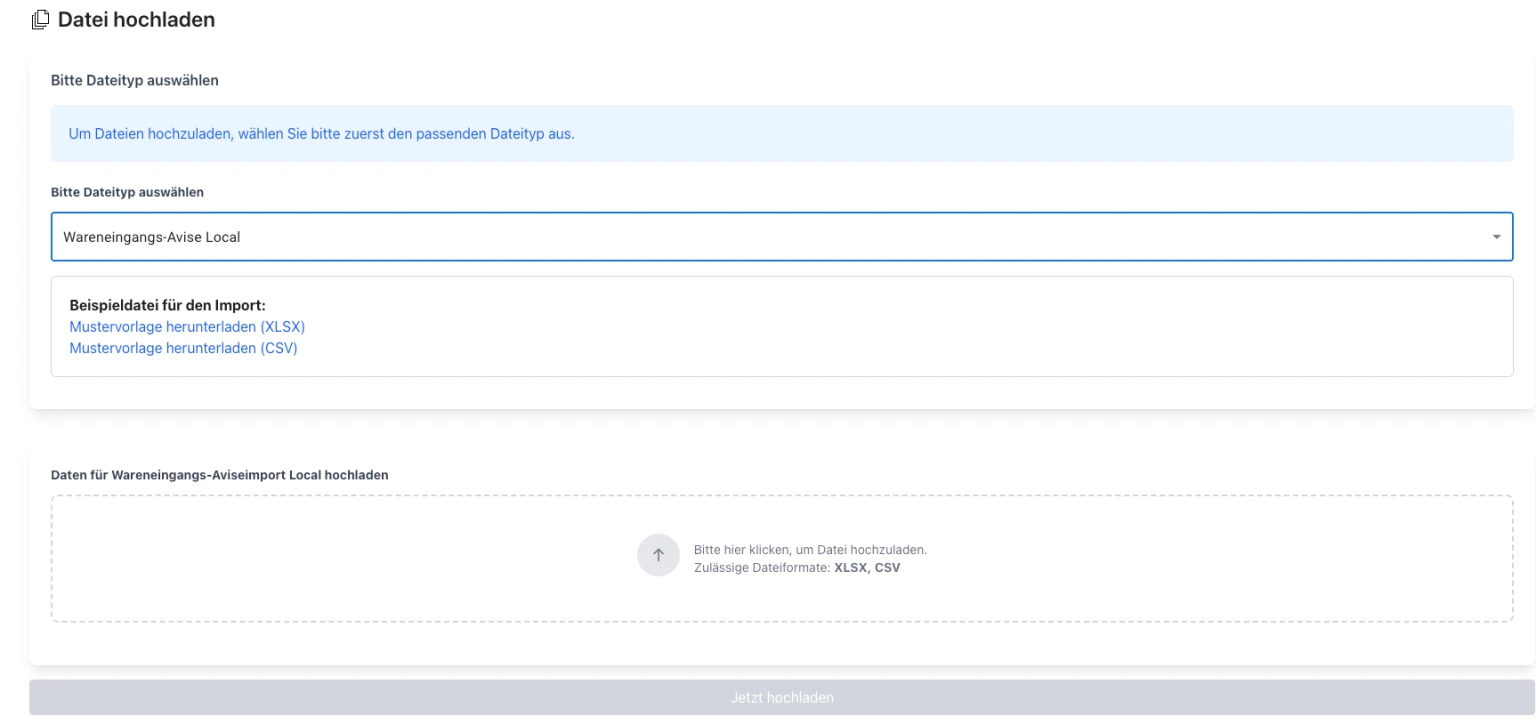Click the Jetzt hochladen button
The height and width of the screenshot is (724, 1536).
pyautogui.click(x=782, y=697)
